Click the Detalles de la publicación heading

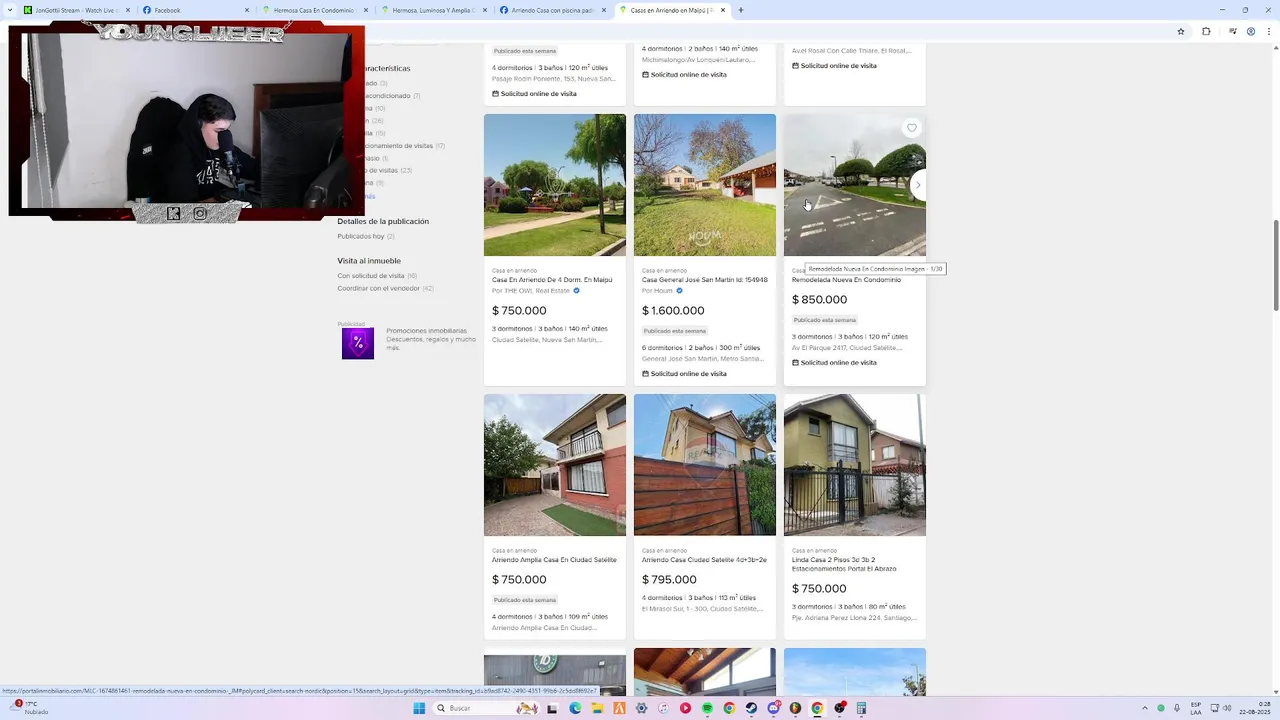click(x=383, y=222)
